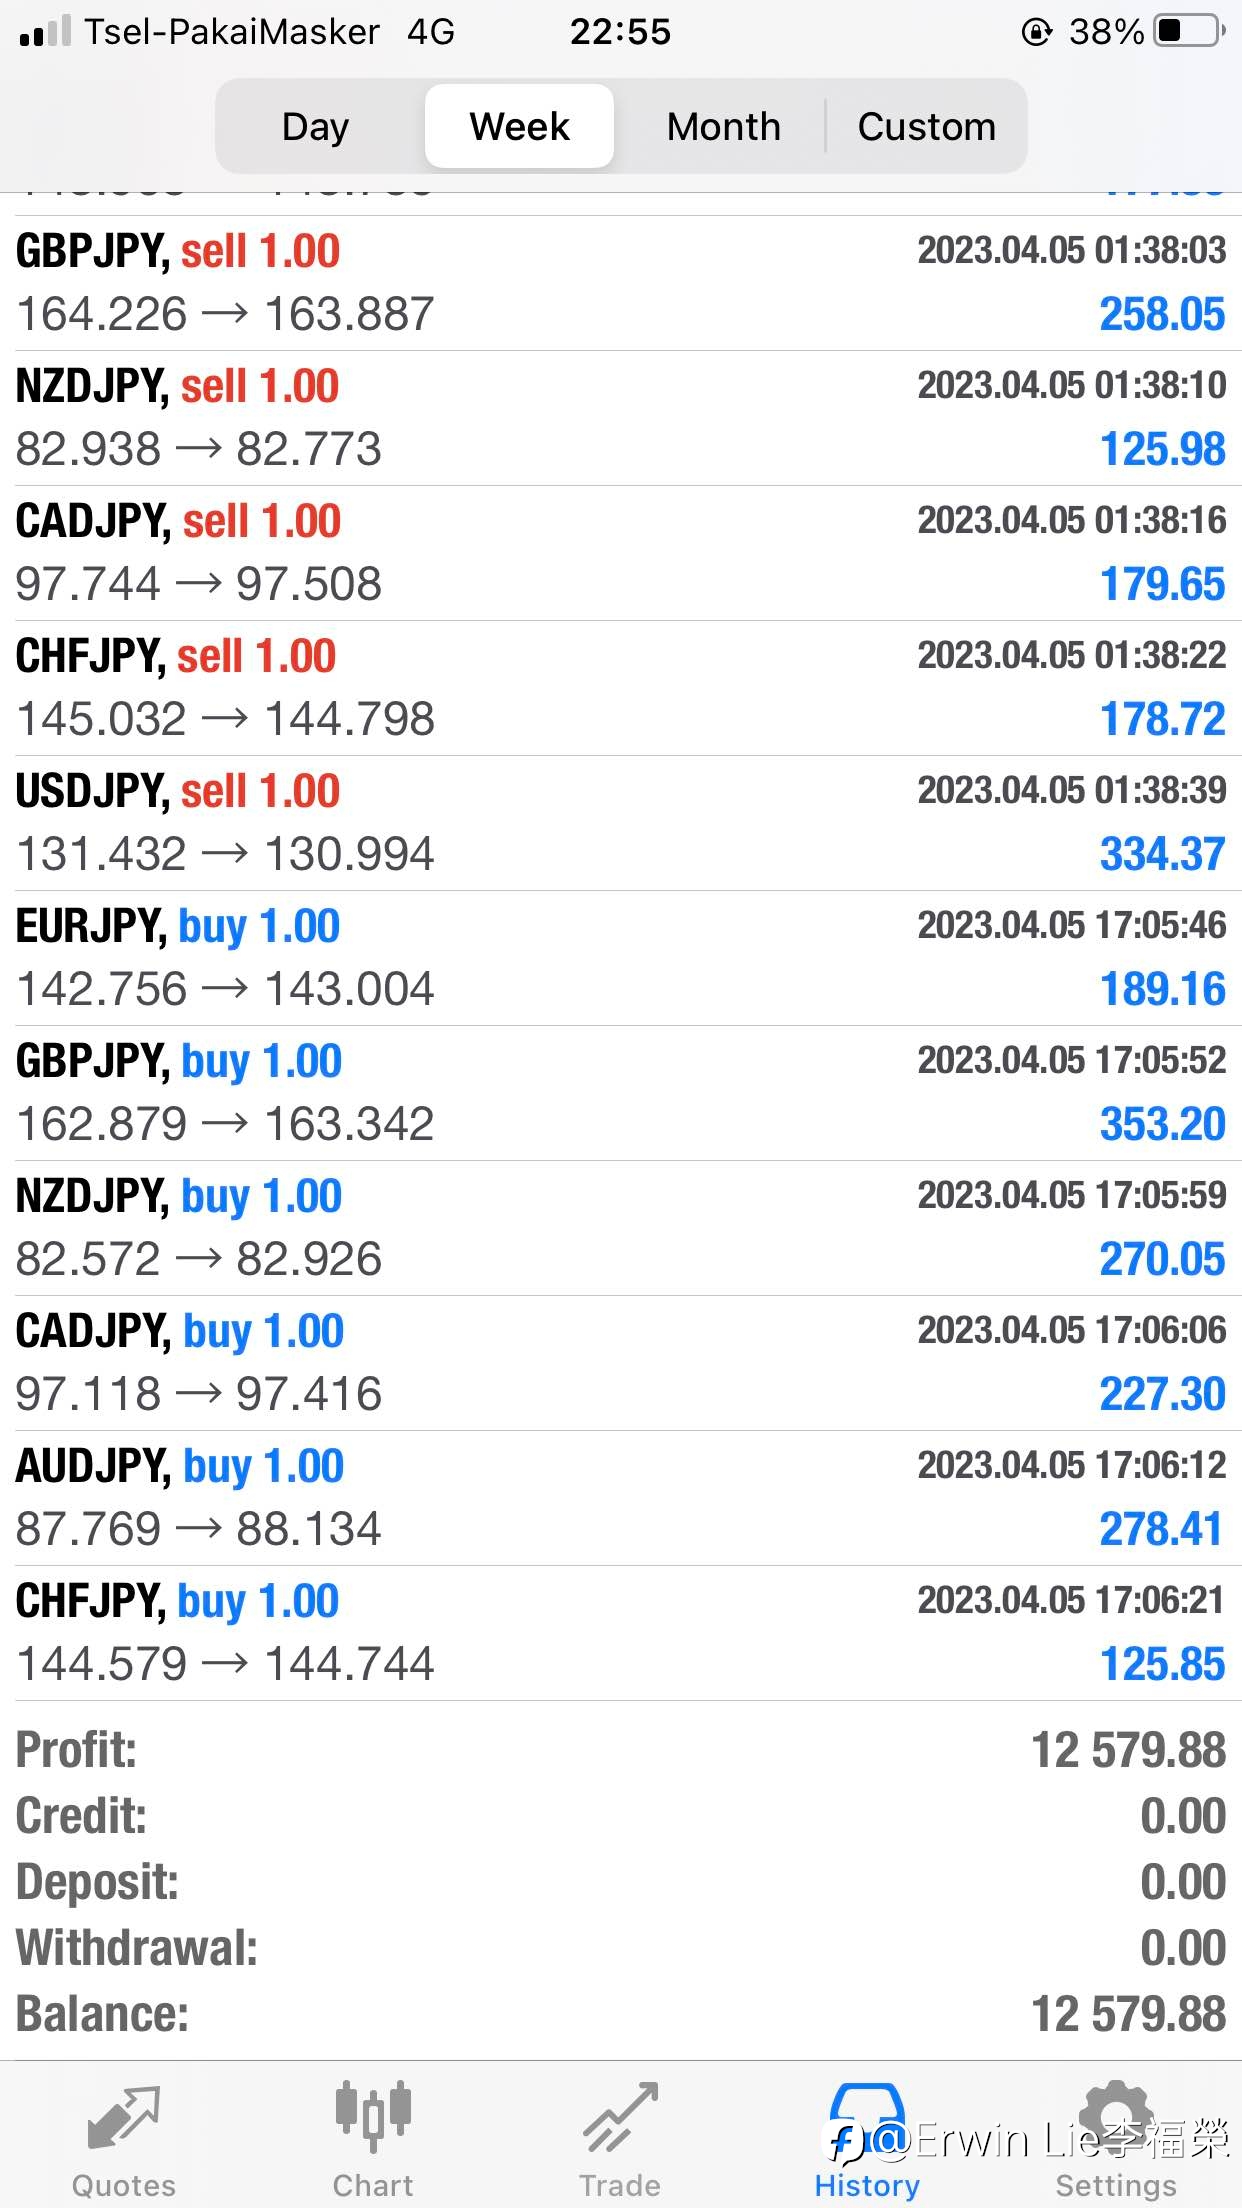1242x2208 pixels.
Task: Tap the battery indicator in status bar
Action: 1190,31
